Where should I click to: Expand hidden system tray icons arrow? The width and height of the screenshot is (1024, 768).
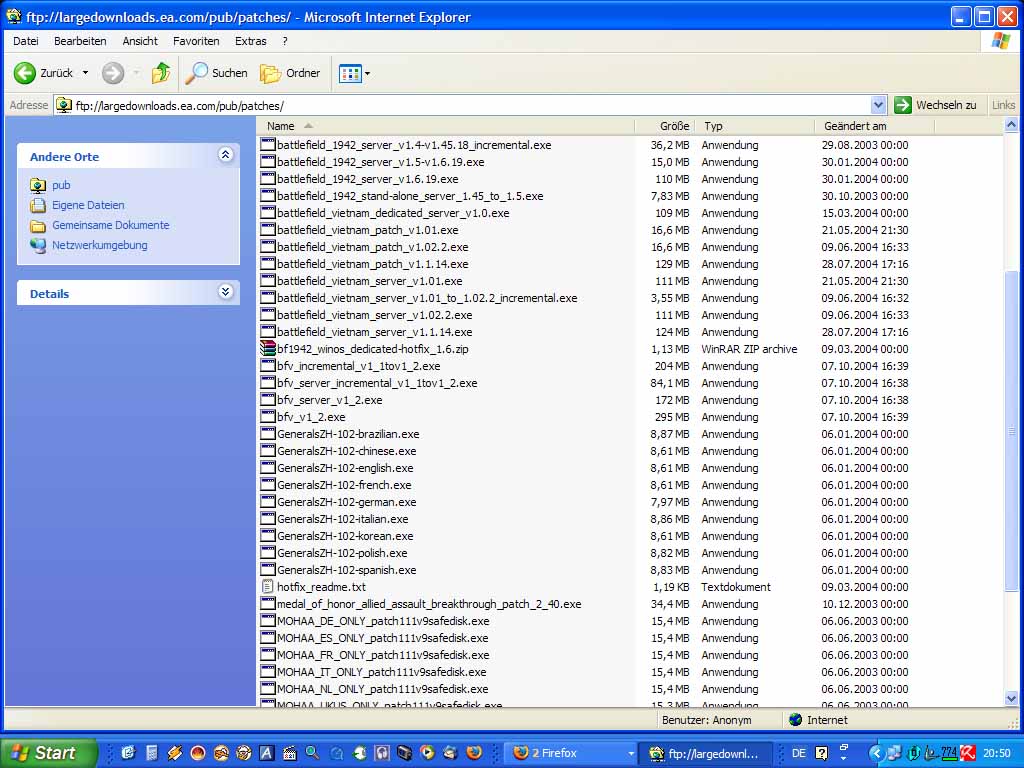click(876, 753)
